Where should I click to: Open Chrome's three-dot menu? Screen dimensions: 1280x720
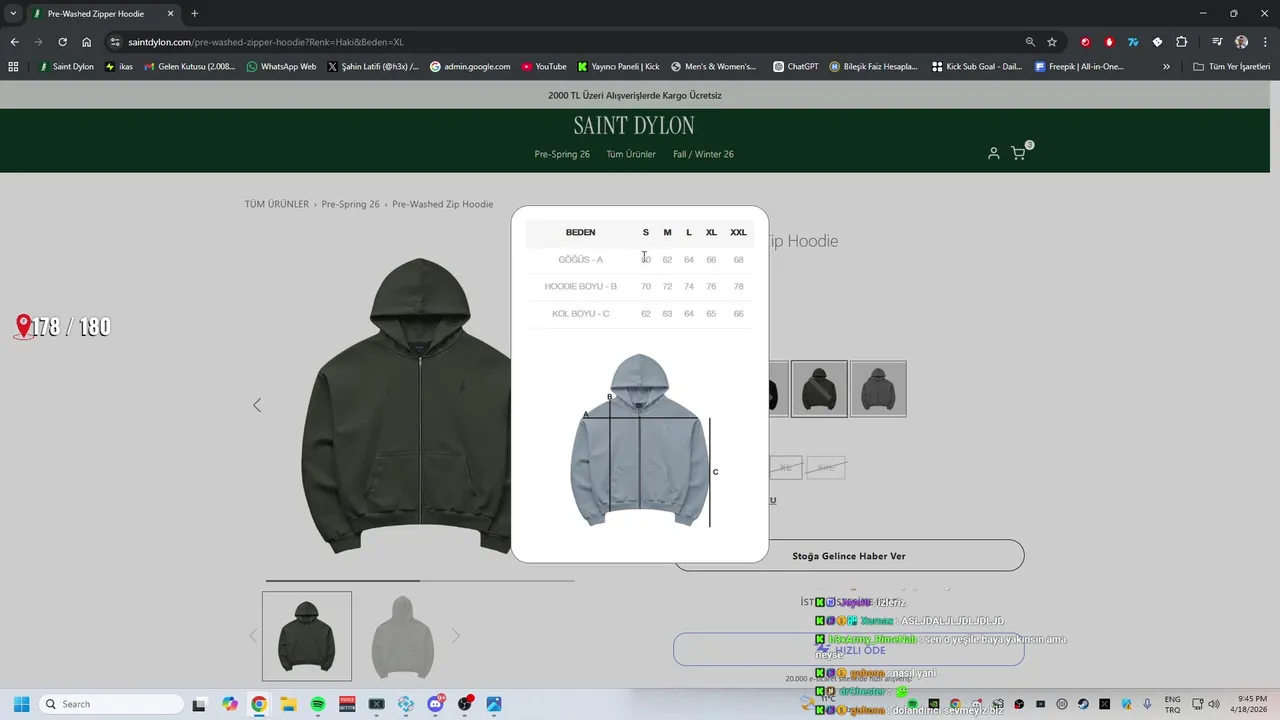1265,42
